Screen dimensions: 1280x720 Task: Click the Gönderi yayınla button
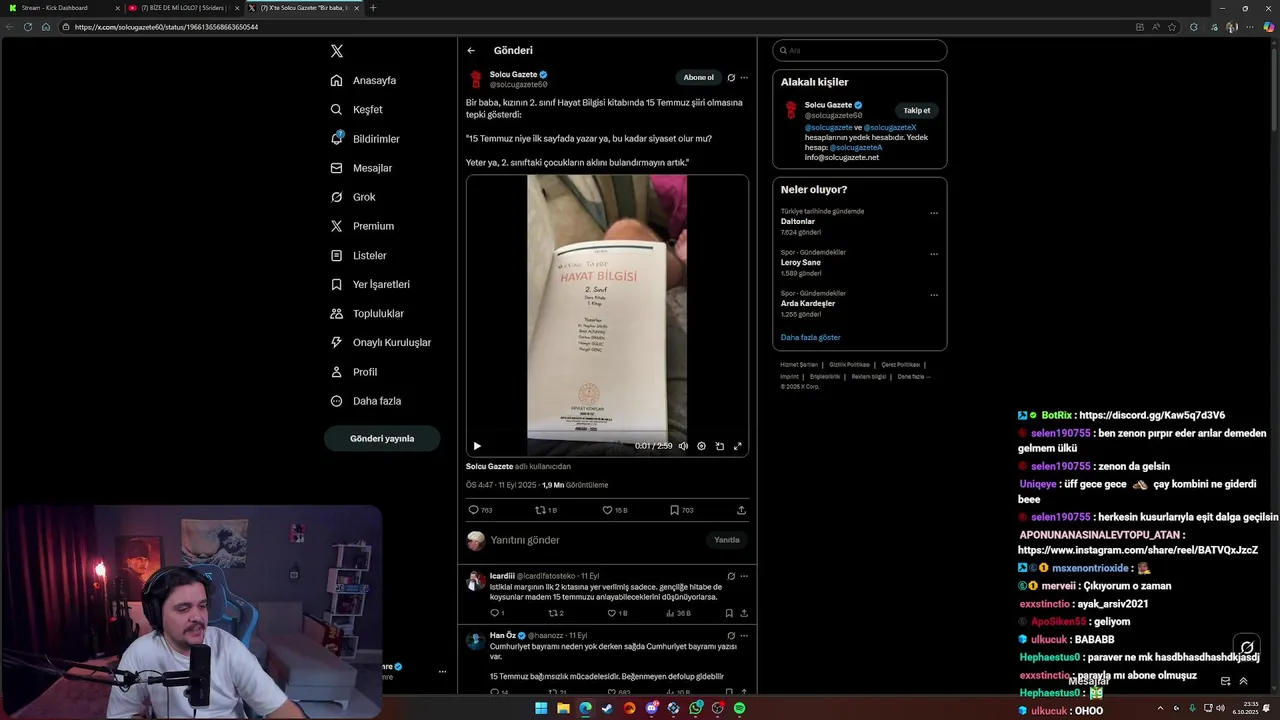(x=382, y=438)
